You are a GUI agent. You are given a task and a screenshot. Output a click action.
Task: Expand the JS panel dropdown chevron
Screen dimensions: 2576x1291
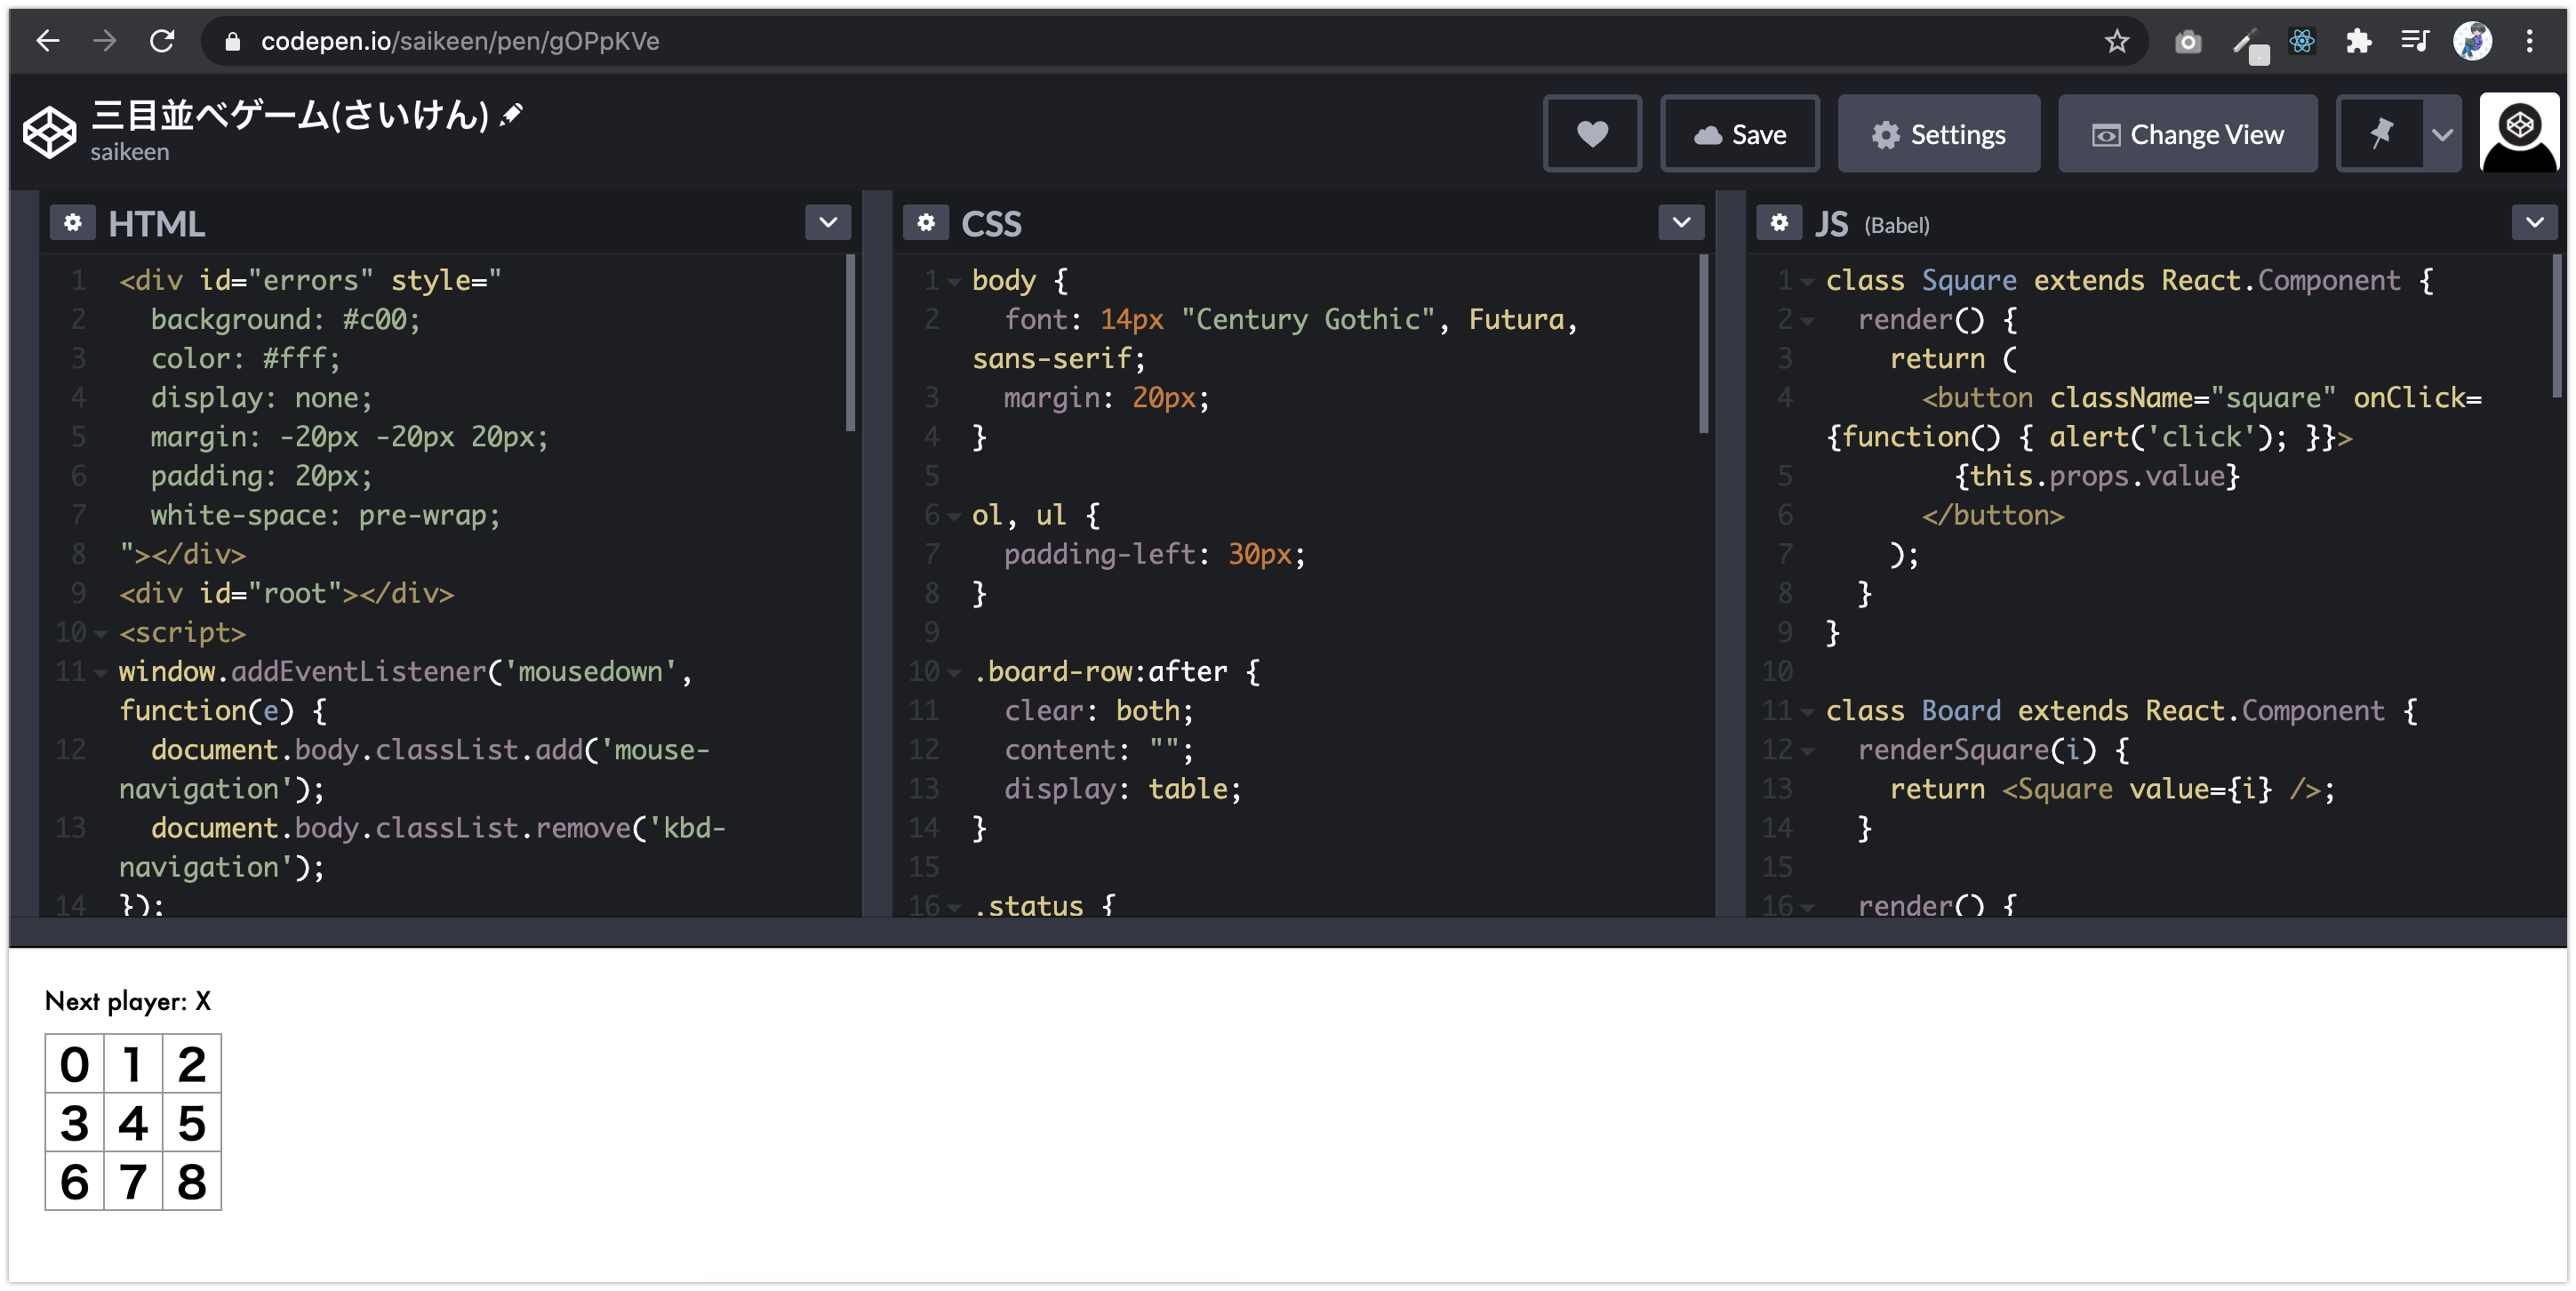click(x=2534, y=223)
